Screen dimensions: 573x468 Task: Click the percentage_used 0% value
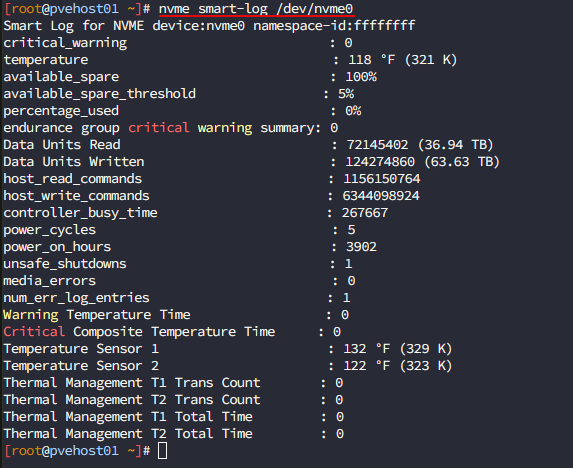tap(353, 111)
